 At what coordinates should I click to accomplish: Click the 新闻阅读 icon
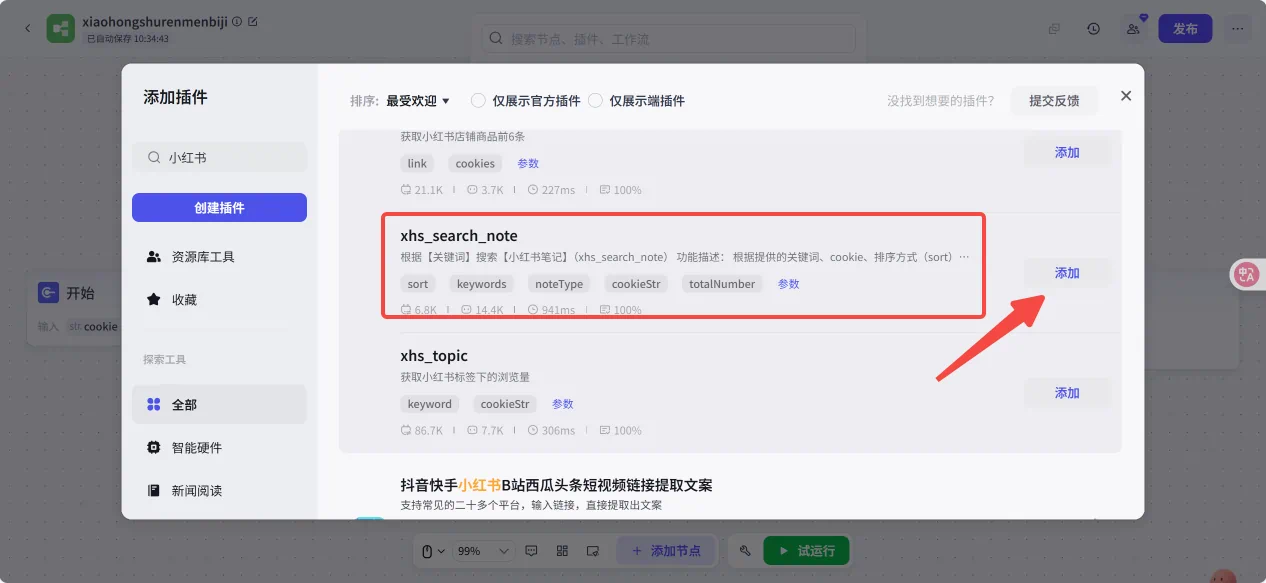point(154,491)
